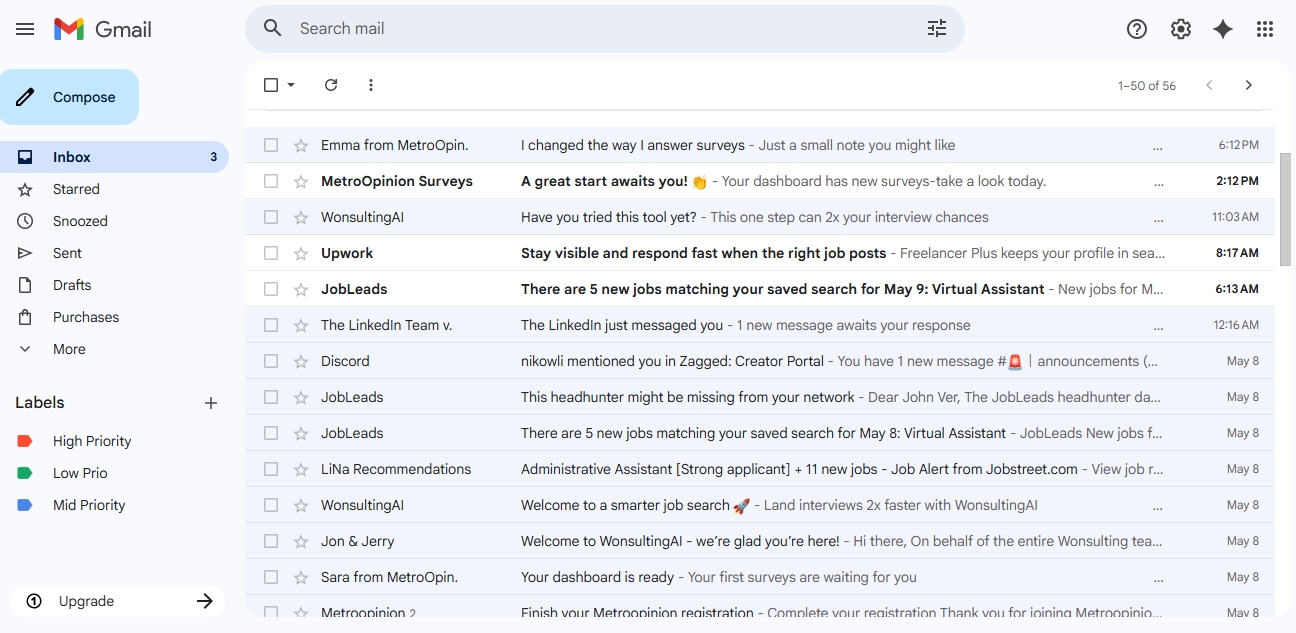
Task: Click the Search mail input field
Action: pos(605,28)
